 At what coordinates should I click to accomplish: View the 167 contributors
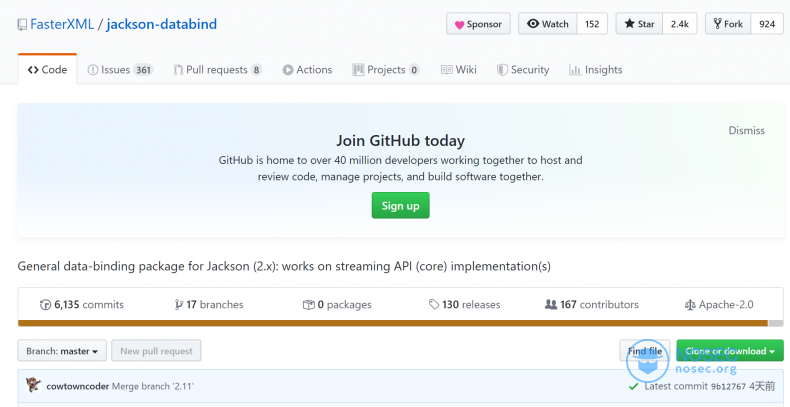coord(592,305)
